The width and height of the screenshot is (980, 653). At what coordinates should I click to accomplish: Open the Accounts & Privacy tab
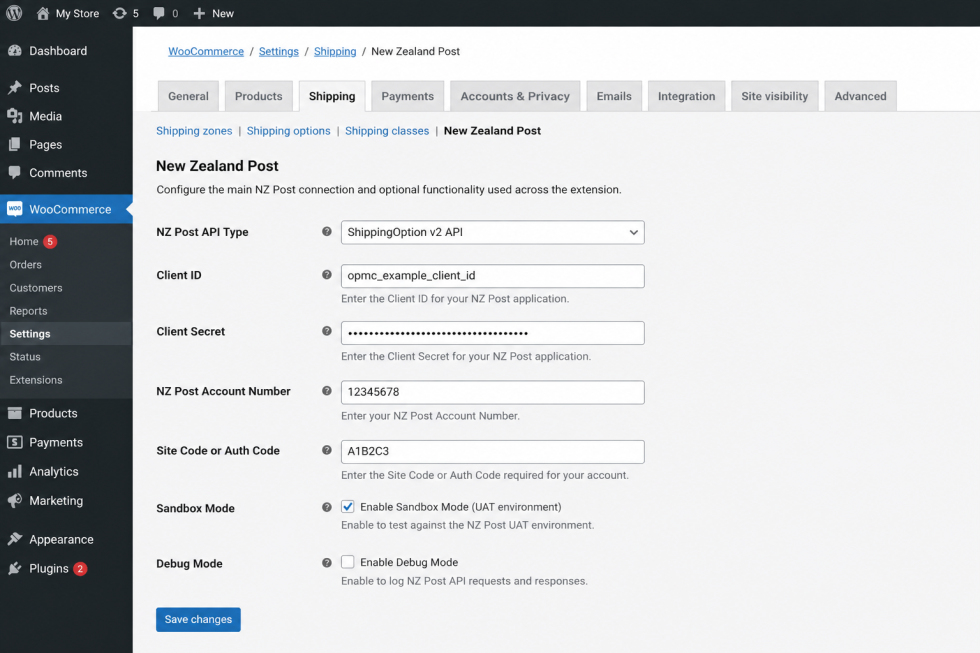515,96
